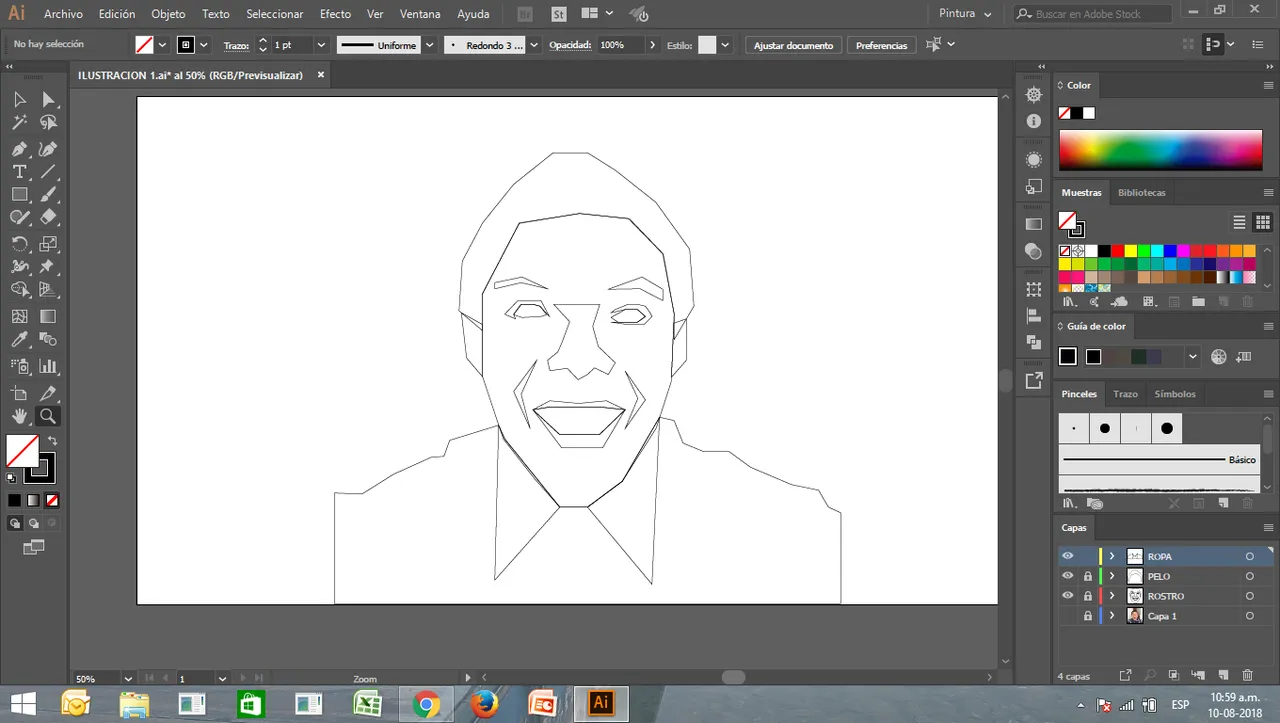
Task: Select the Shape Builder tool
Action: pyautogui.click(x=19, y=290)
